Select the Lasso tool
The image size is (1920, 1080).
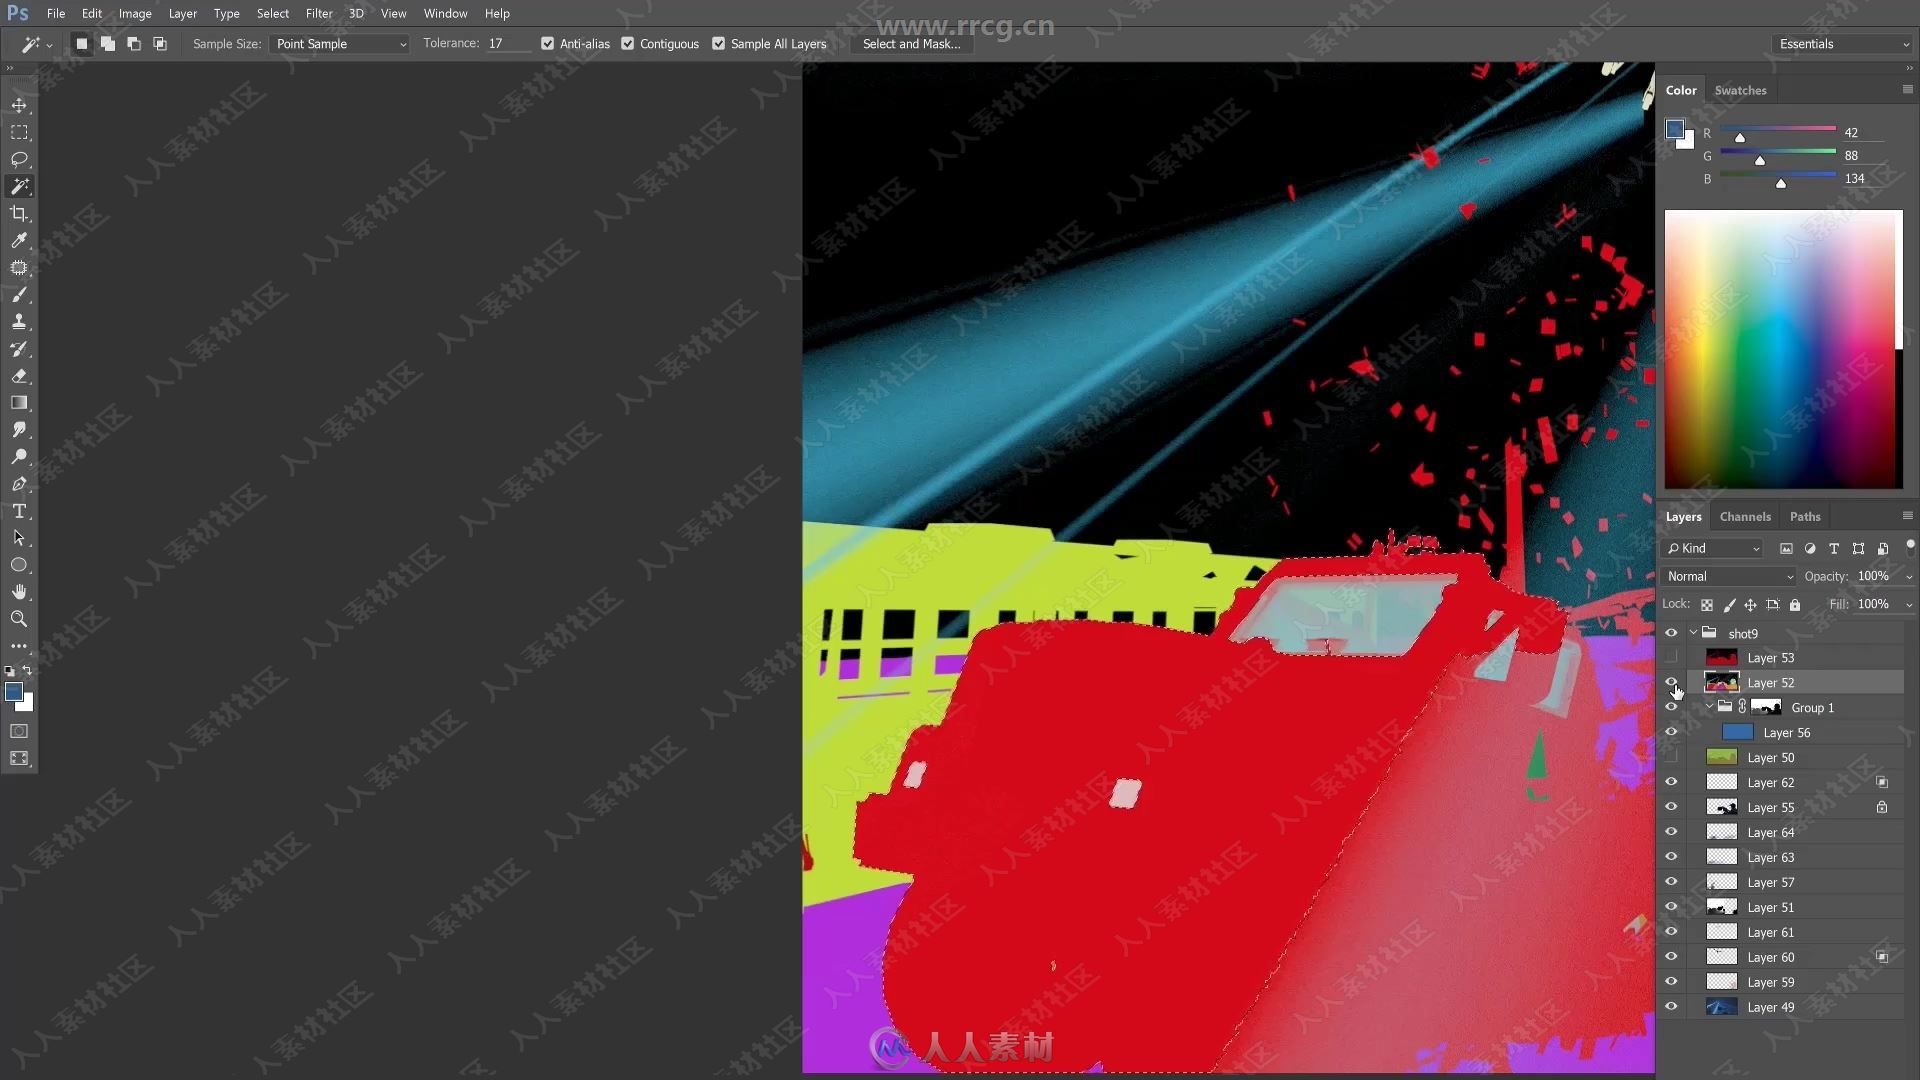(18, 158)
